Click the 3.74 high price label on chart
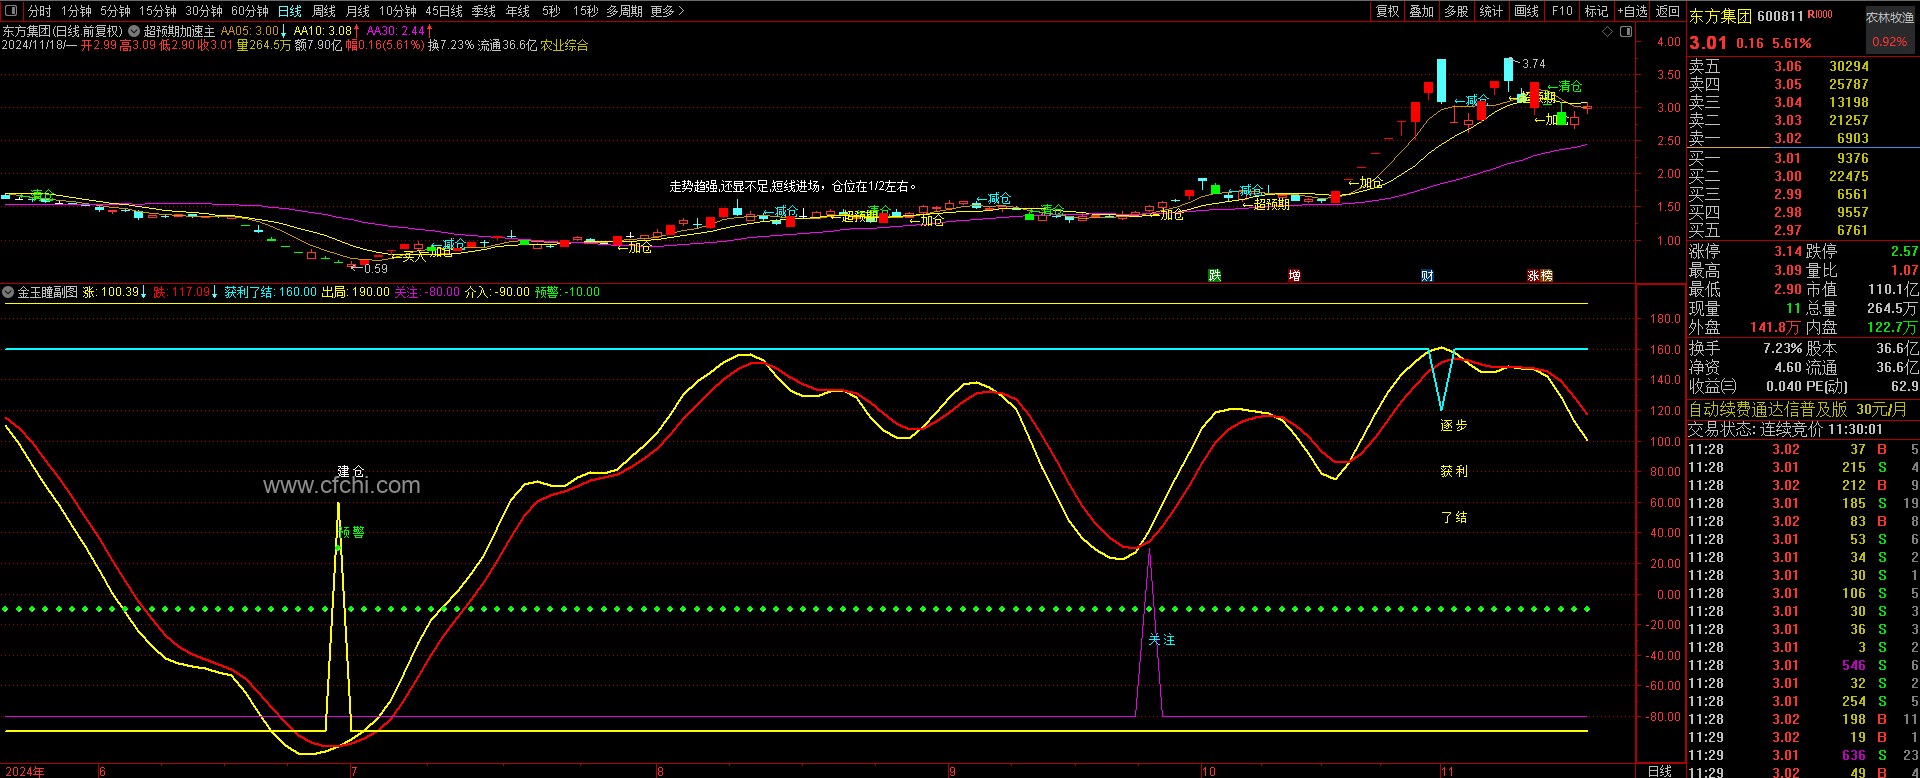The width and height of the screenshot is (1920, 778). pos(1534,63)
